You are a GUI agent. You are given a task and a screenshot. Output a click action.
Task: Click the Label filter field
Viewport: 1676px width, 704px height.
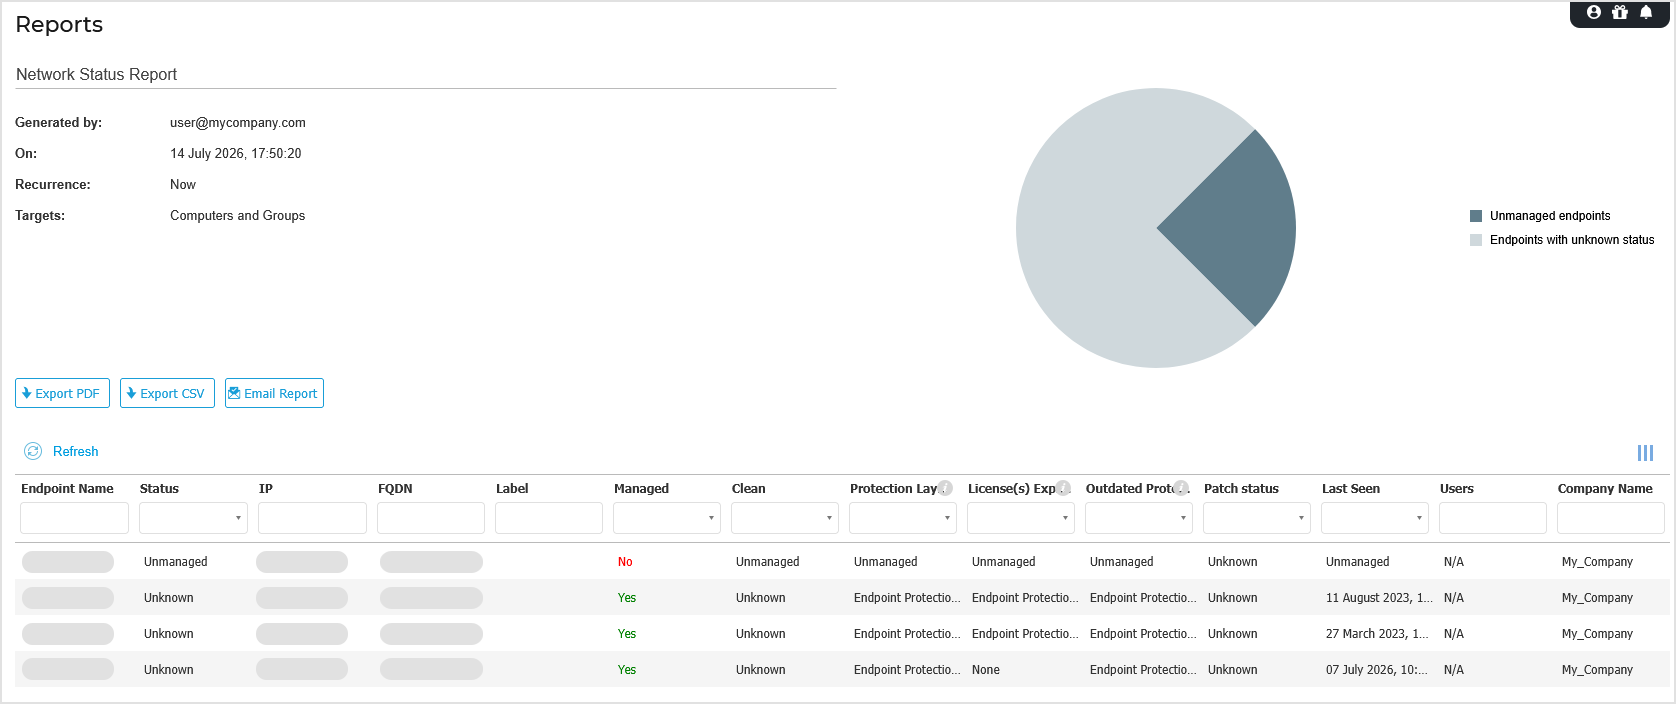[549, 518]
